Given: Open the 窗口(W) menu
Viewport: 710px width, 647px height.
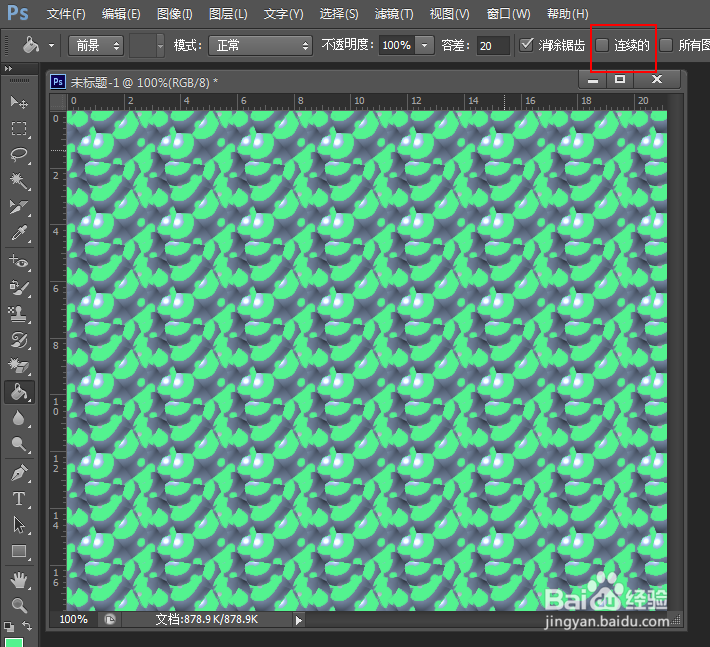Looking at the screenshot, I should point(509,14).
